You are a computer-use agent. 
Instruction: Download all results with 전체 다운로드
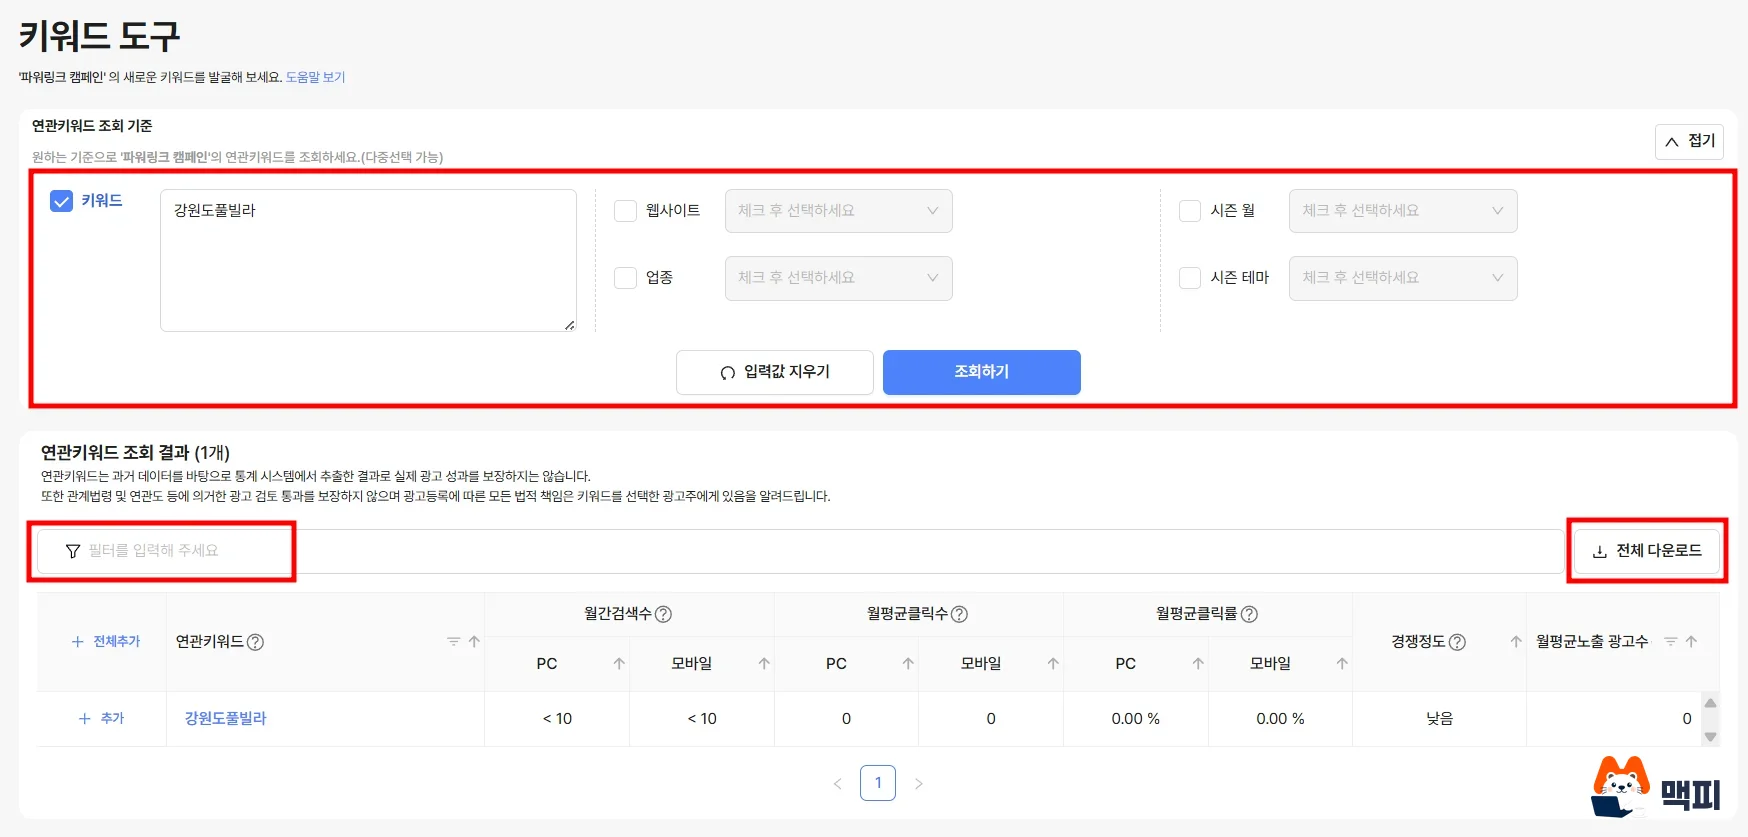coord(1647,551)
